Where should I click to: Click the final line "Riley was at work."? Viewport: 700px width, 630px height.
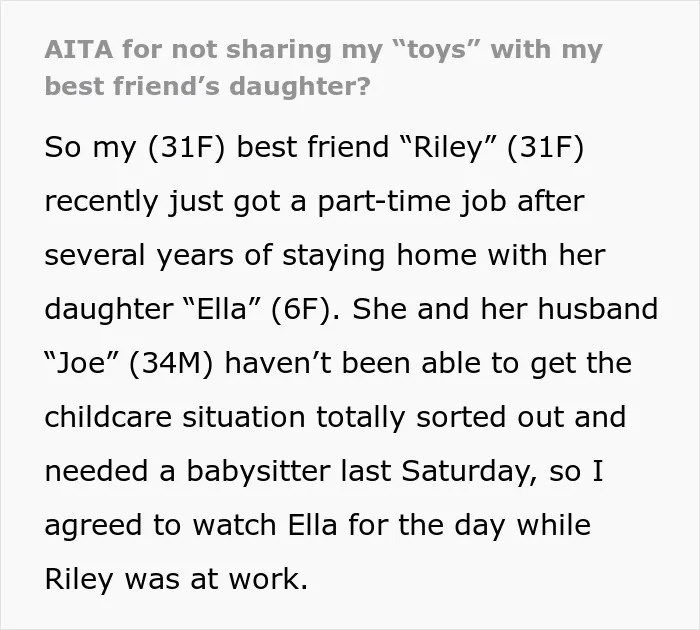coord(176,579)
